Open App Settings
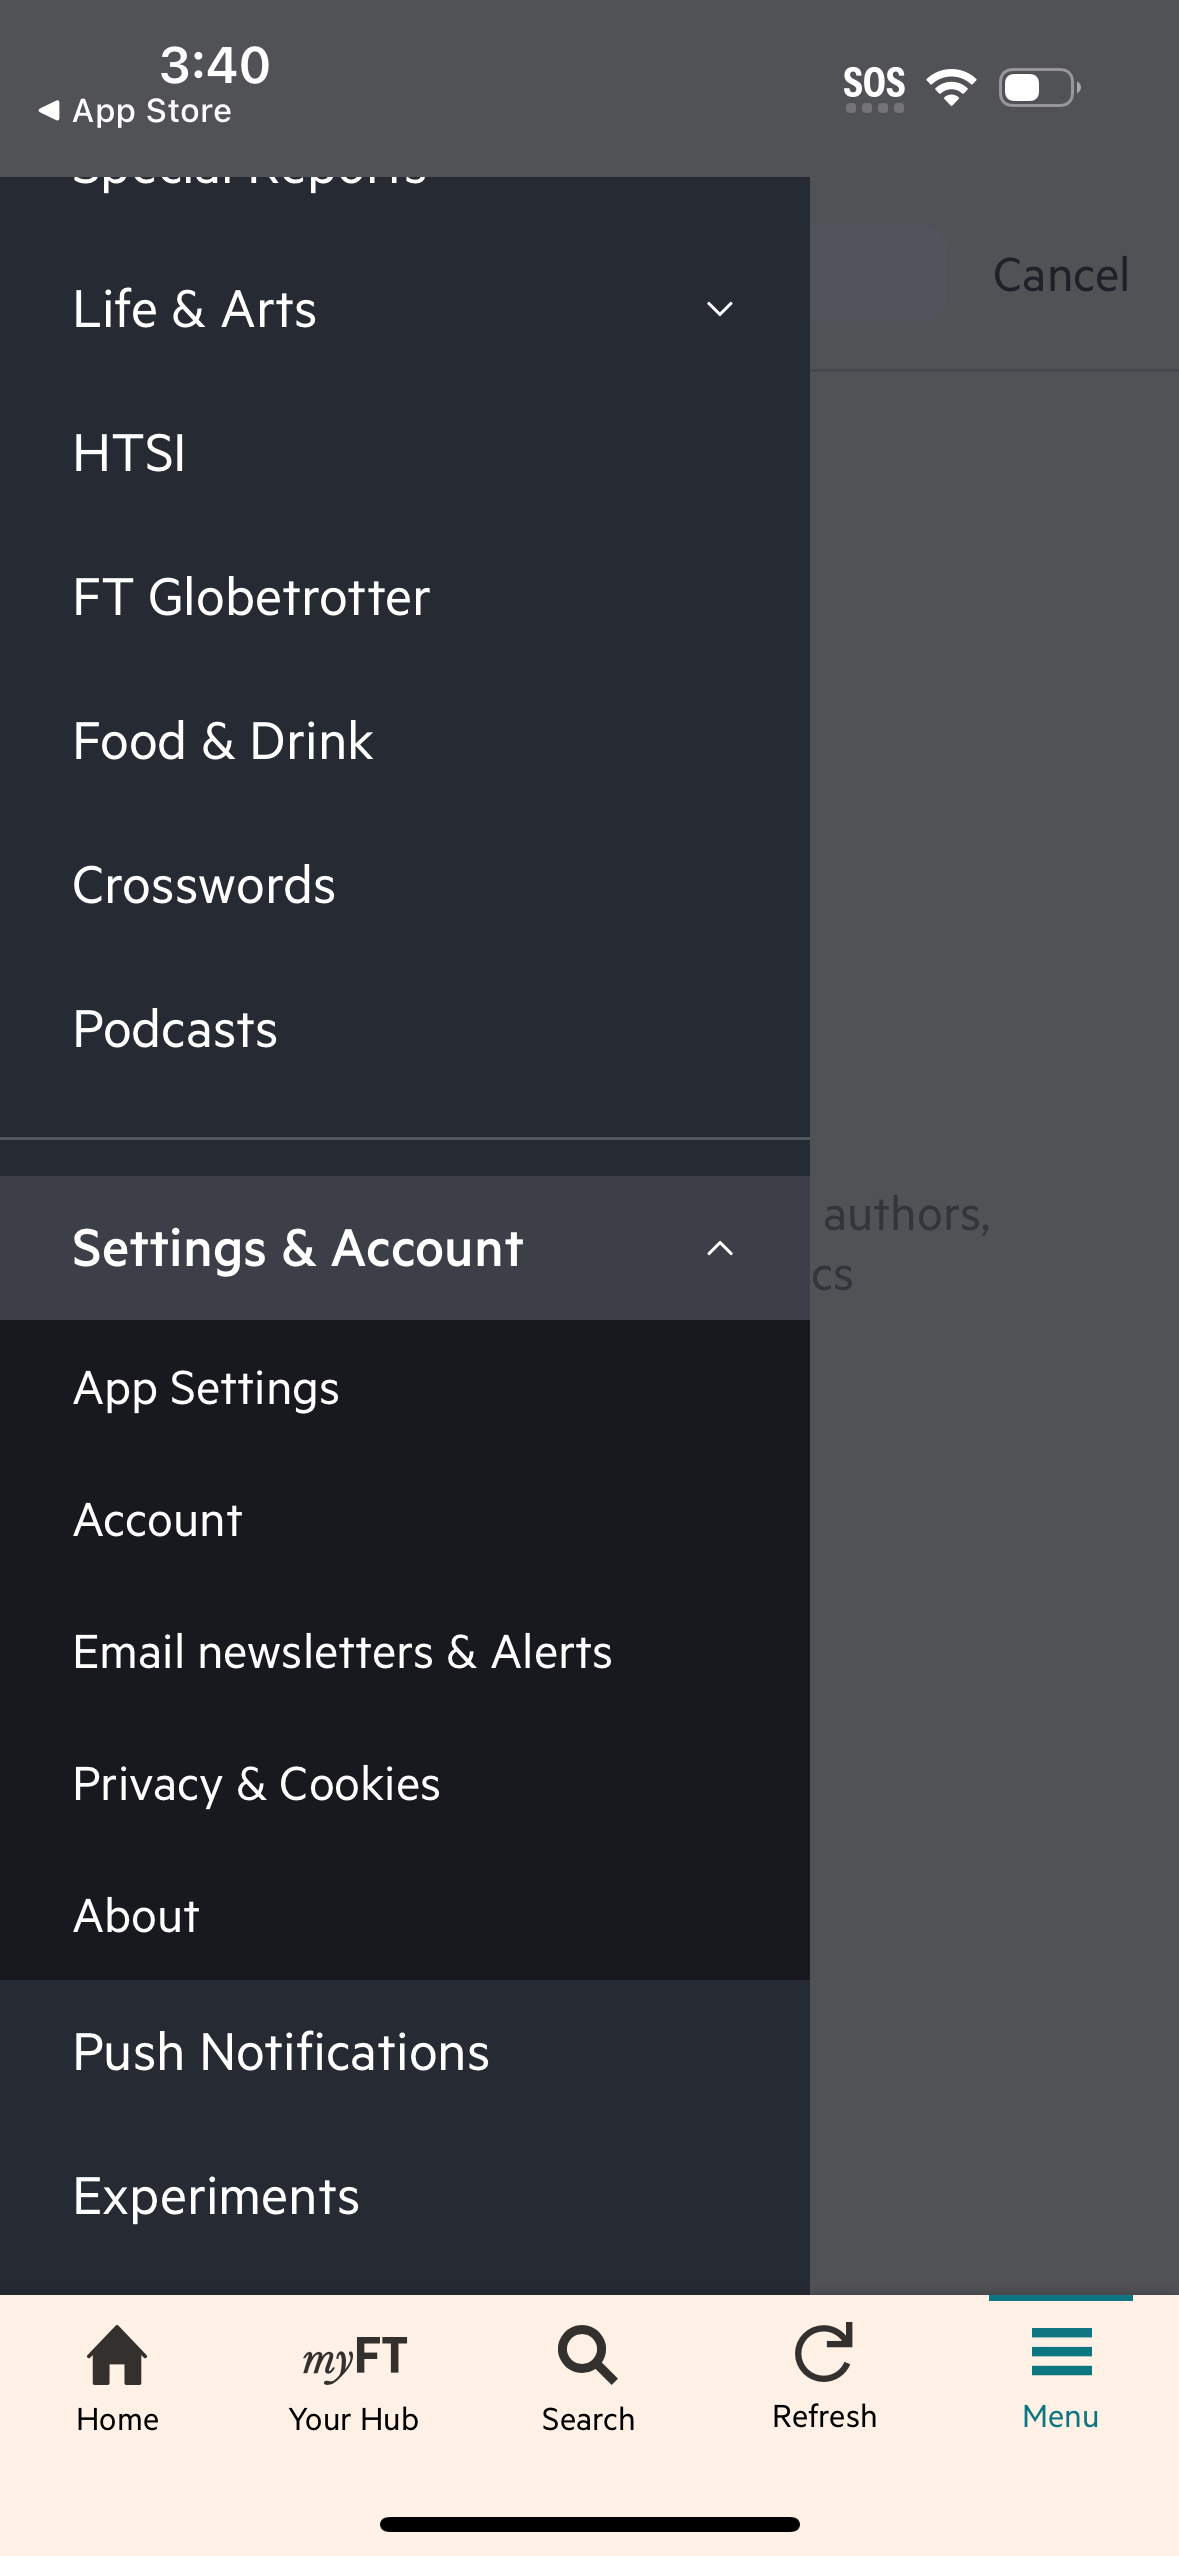 206,1388
